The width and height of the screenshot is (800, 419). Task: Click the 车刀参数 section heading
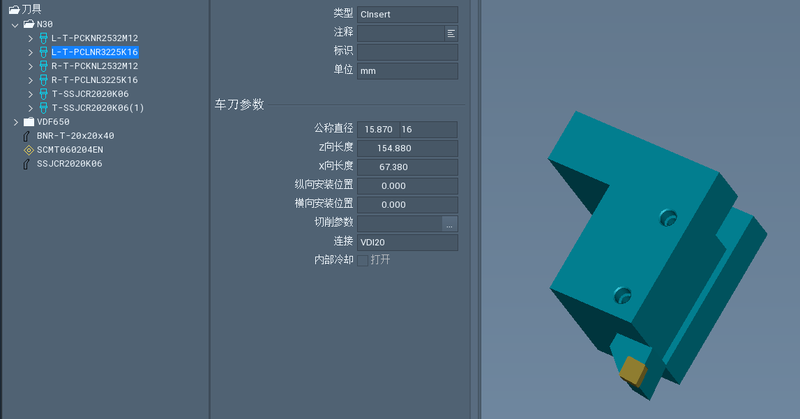[239, 105]
